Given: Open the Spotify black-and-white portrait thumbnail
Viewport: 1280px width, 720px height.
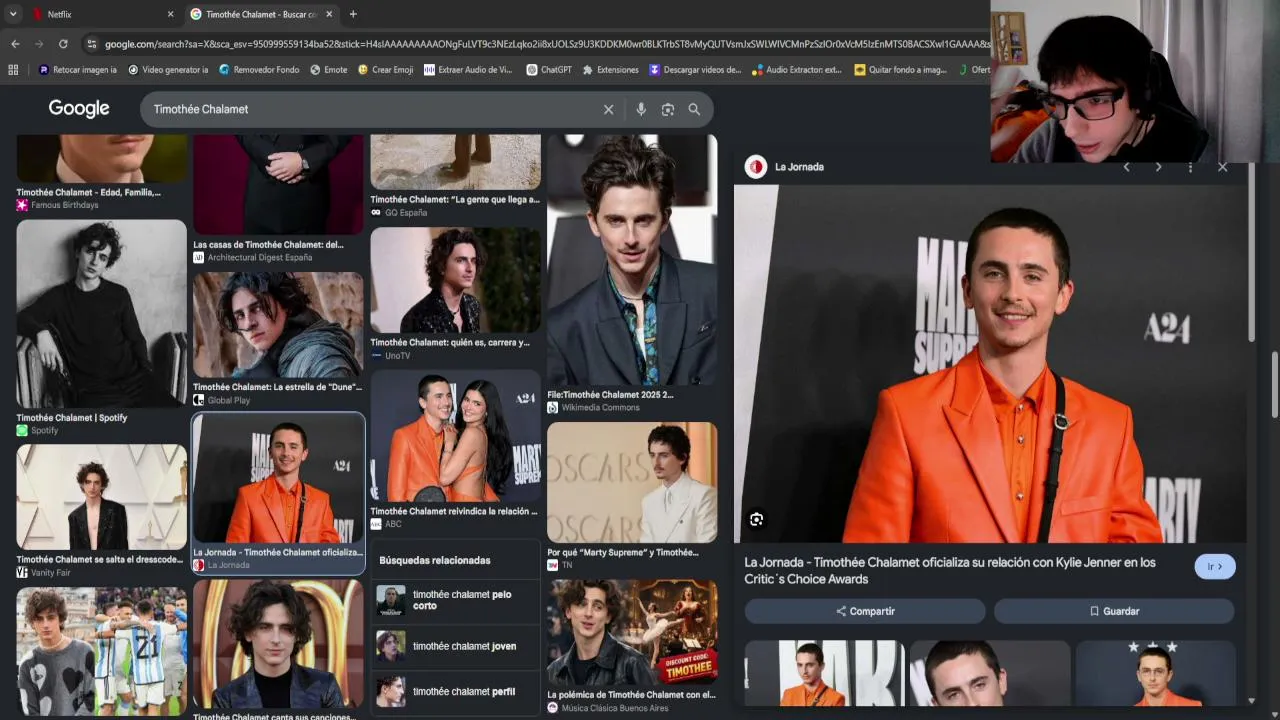Looking at the screenshot, I should tap(101, 313).
